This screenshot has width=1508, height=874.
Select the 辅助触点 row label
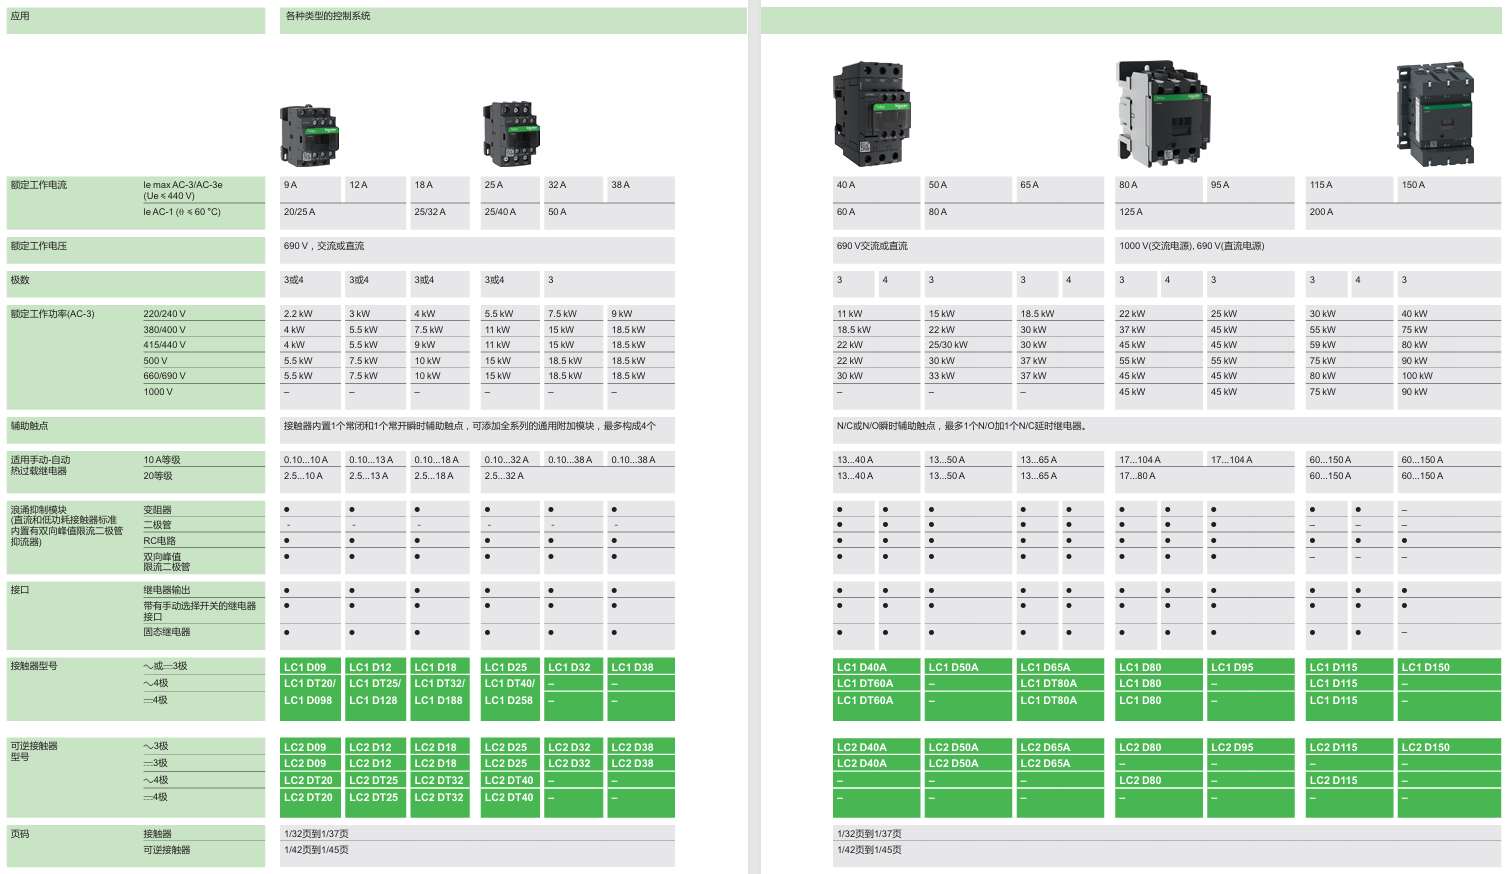[x=29, y=426]
